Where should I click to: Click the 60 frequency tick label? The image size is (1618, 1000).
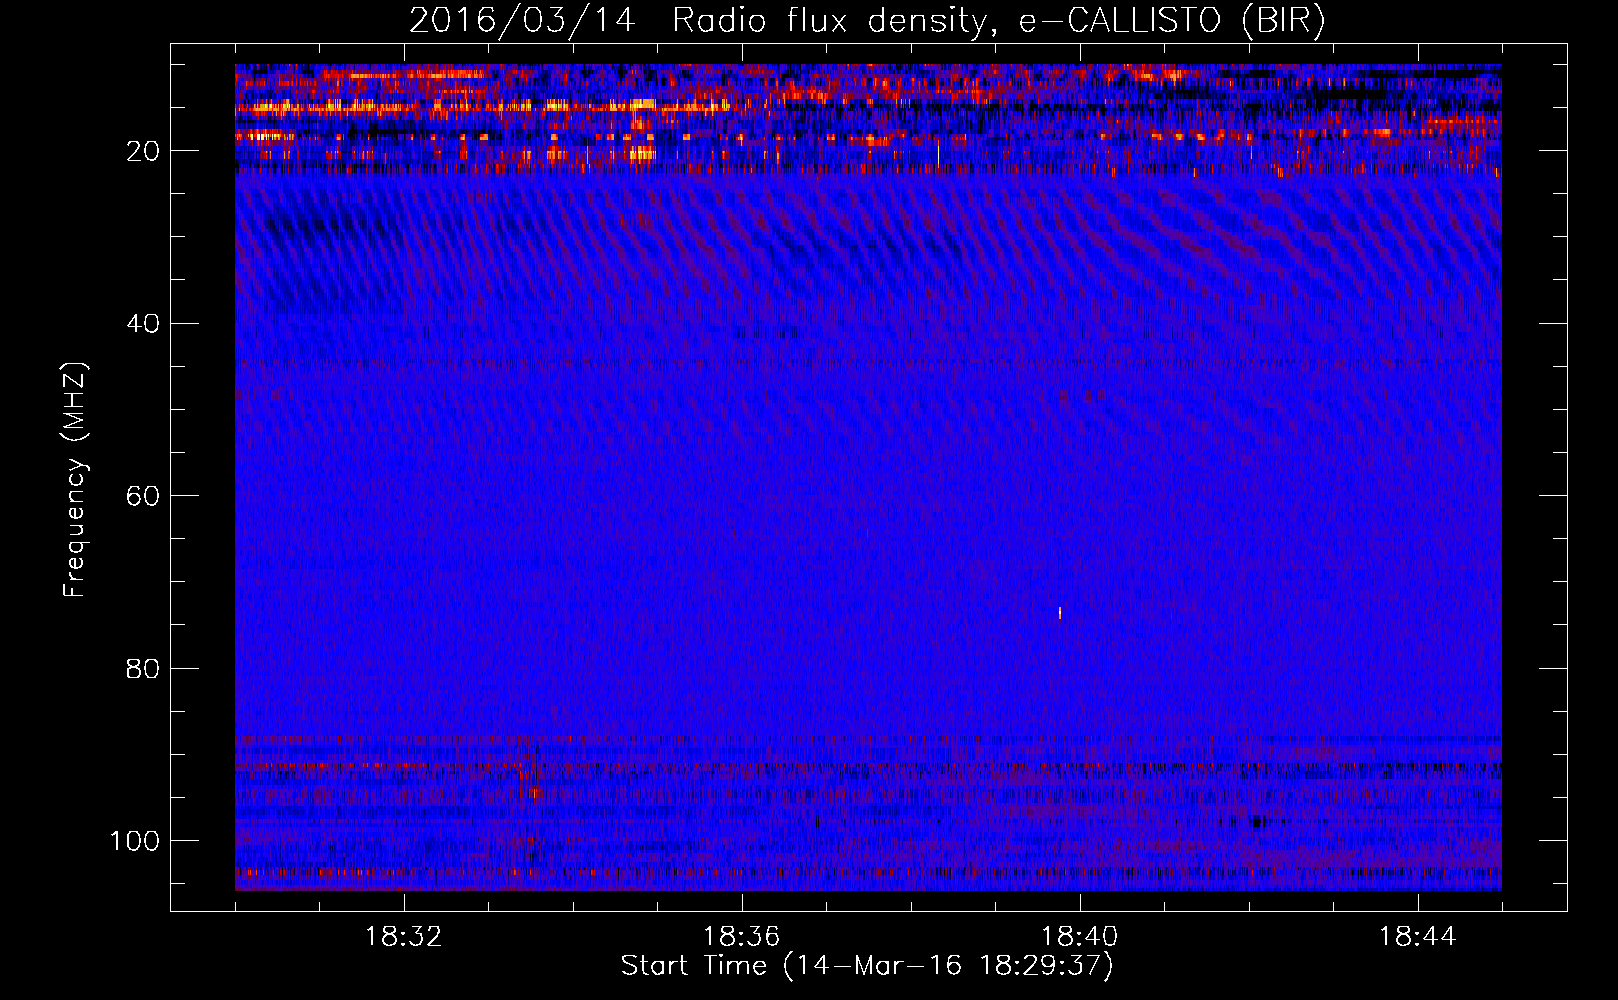point(143,496)
